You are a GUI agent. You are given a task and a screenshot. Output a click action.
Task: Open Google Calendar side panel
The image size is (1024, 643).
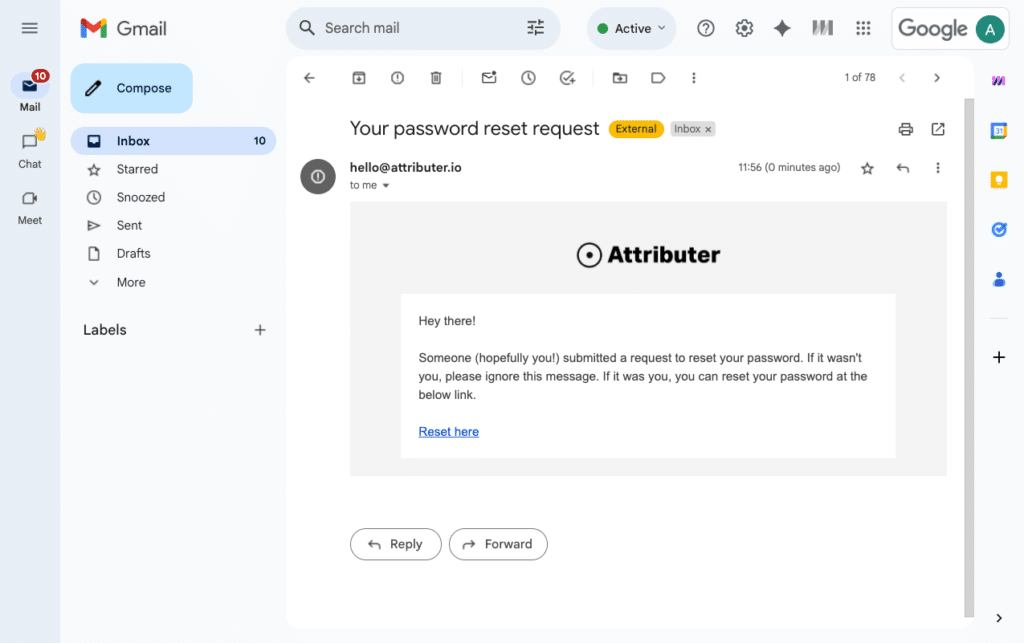click(x=999, y=131)
